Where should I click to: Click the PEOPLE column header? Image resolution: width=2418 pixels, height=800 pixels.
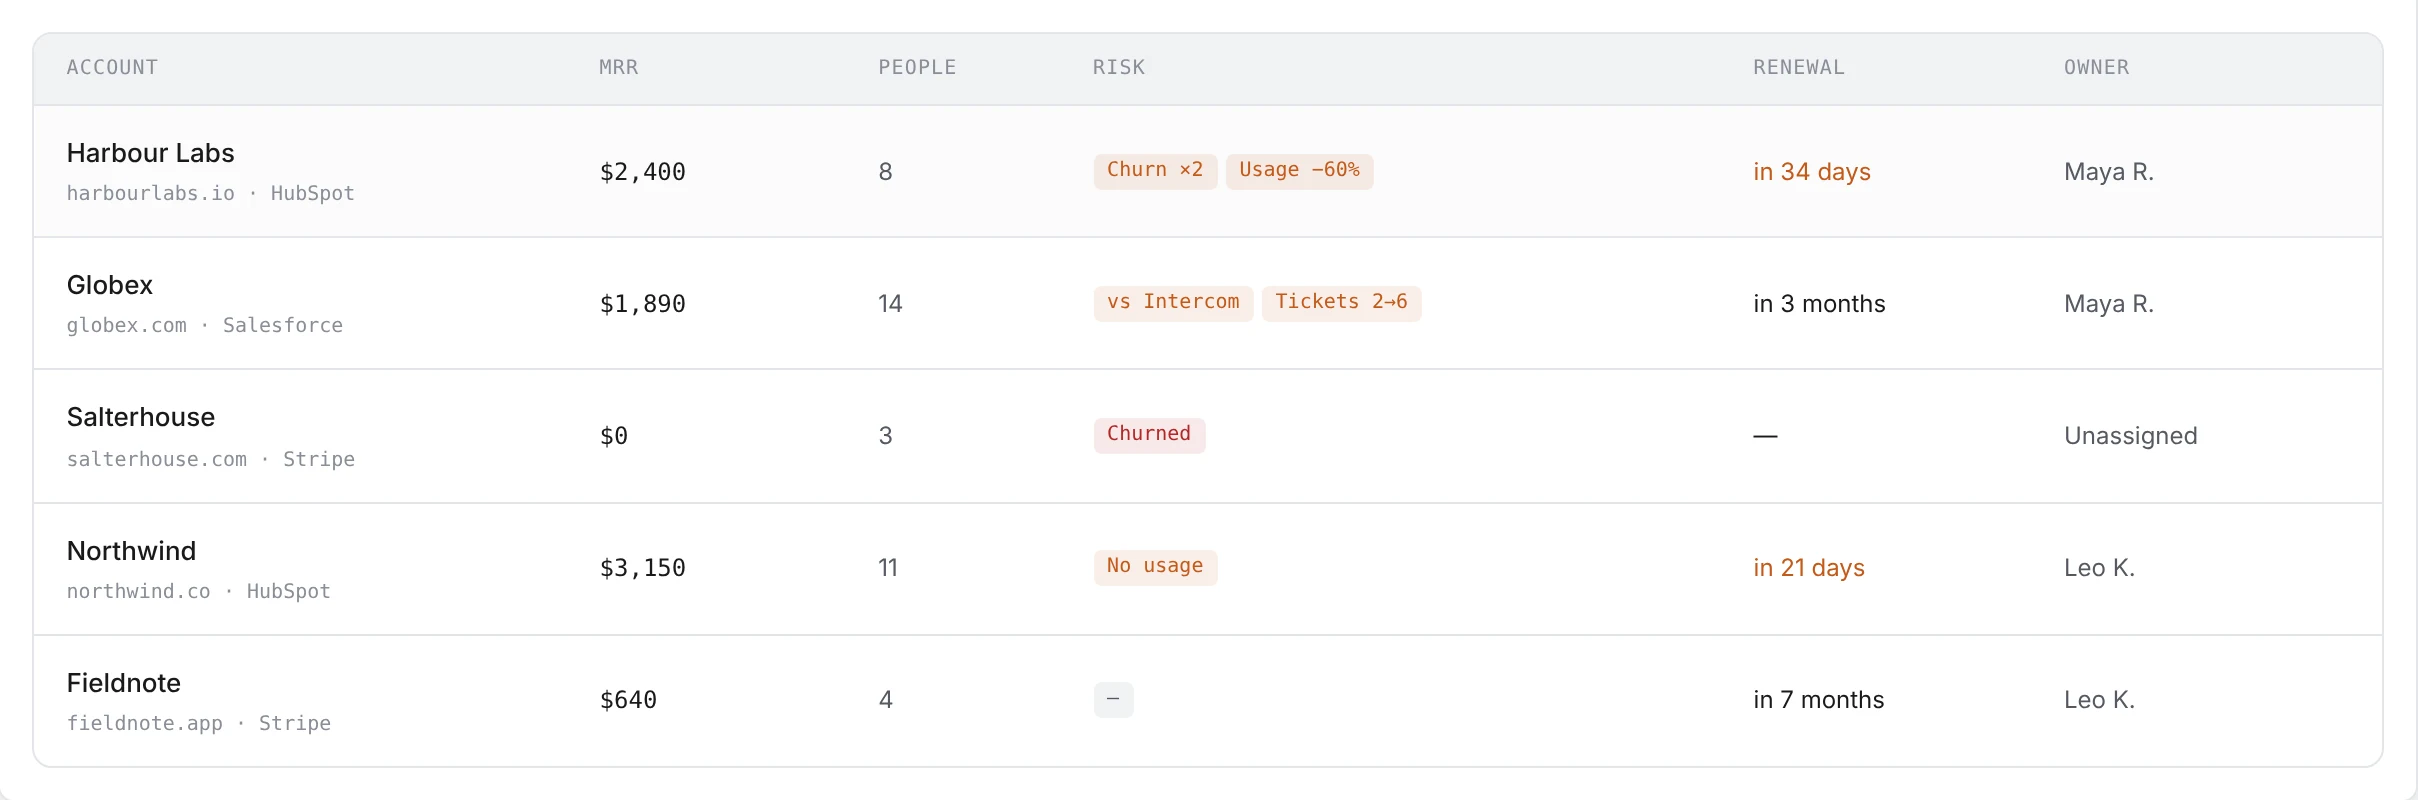coord(917,67)
